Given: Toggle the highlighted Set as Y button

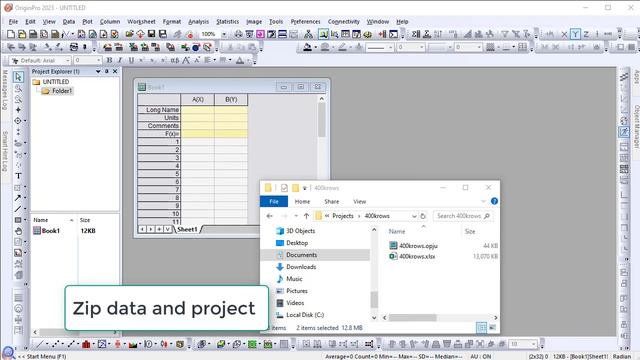Looking at the screenshot, I should pos(575,34).
